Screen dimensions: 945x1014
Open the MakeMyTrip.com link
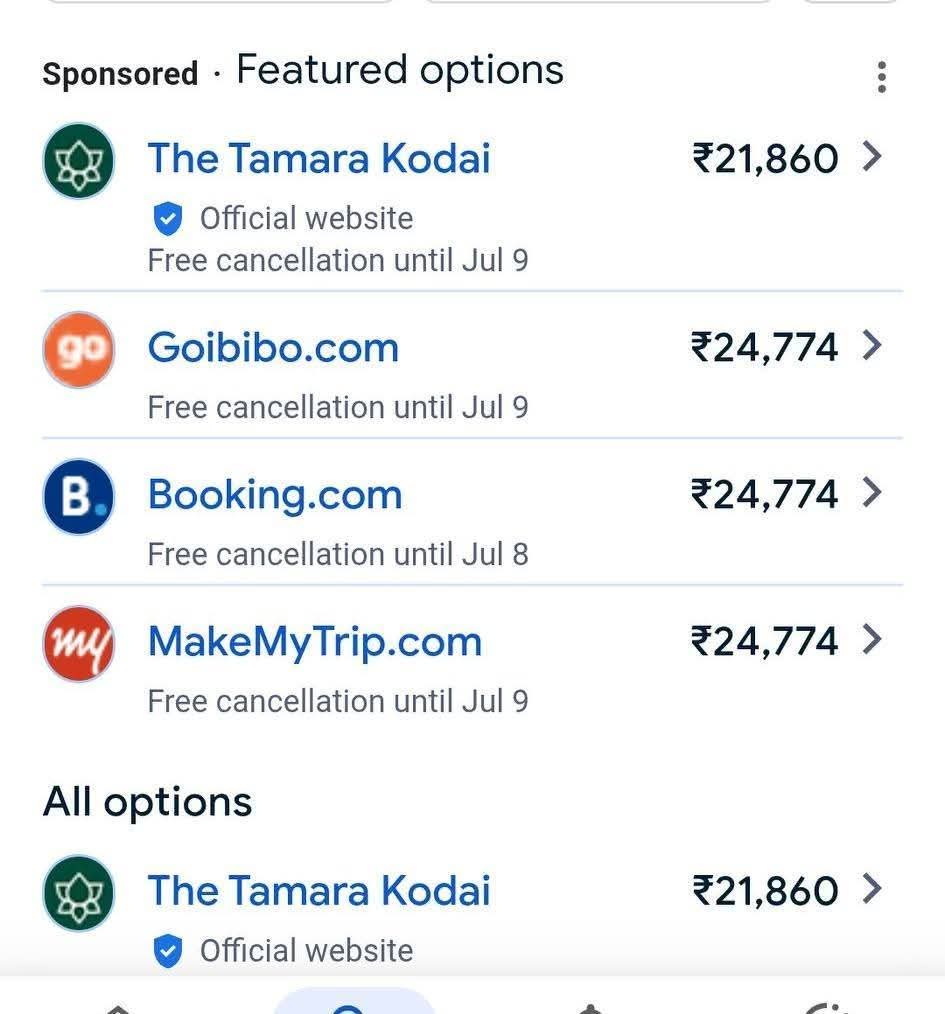click(315, 642)
